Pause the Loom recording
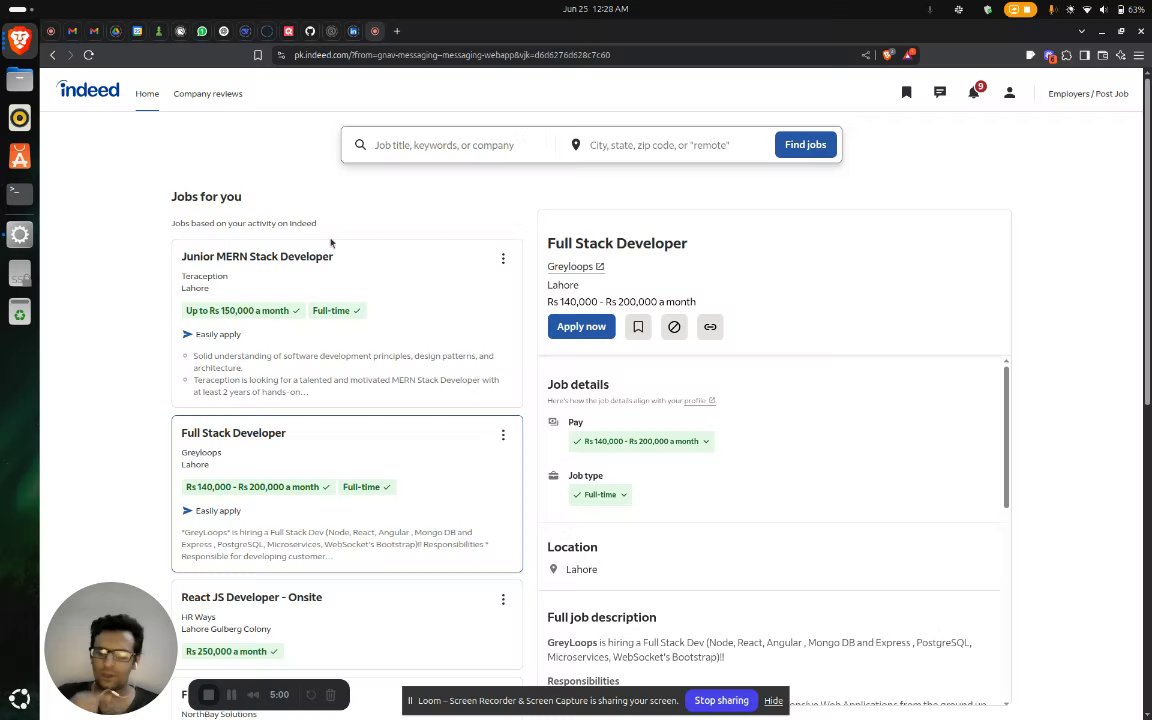The image size is (1152, 720). pyautogui.click(x=231, y=694)
